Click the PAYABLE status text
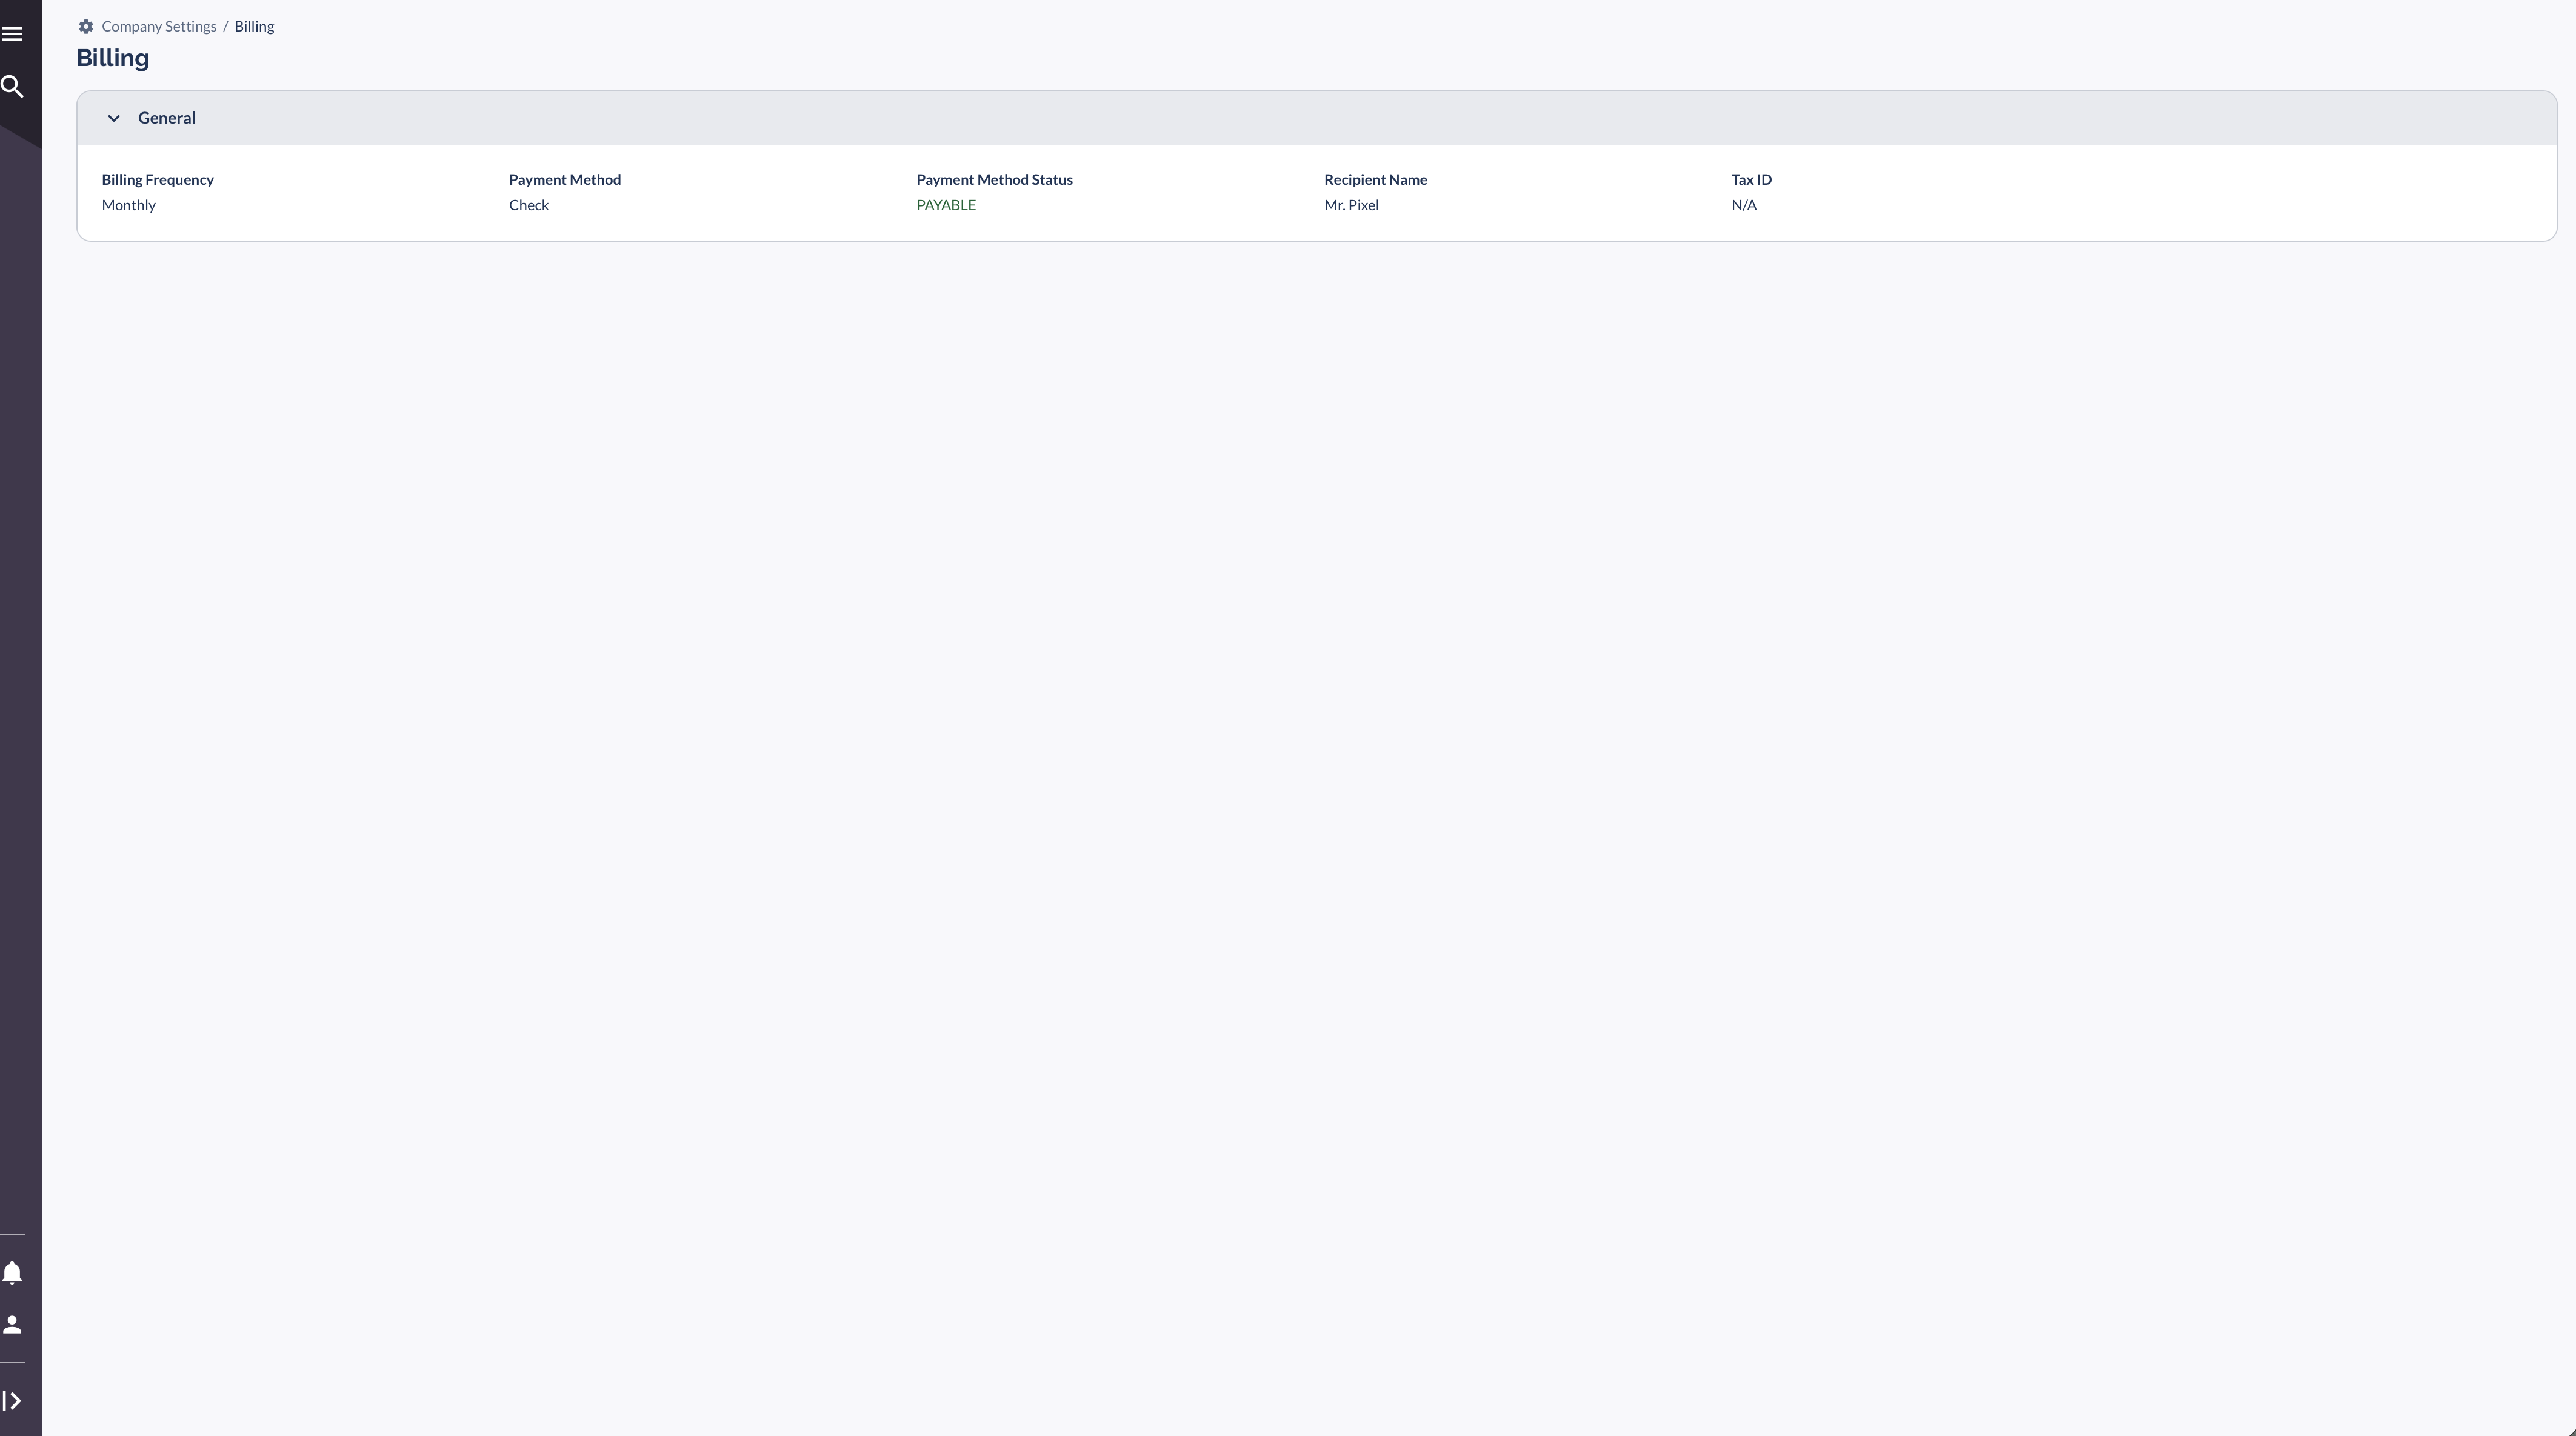Screen dimensions: 2576x1436 point(946,205)
